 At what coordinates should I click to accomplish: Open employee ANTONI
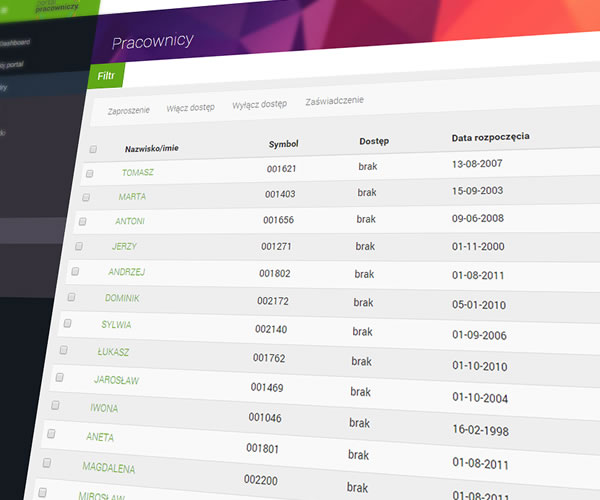click(x=130, y=221)
